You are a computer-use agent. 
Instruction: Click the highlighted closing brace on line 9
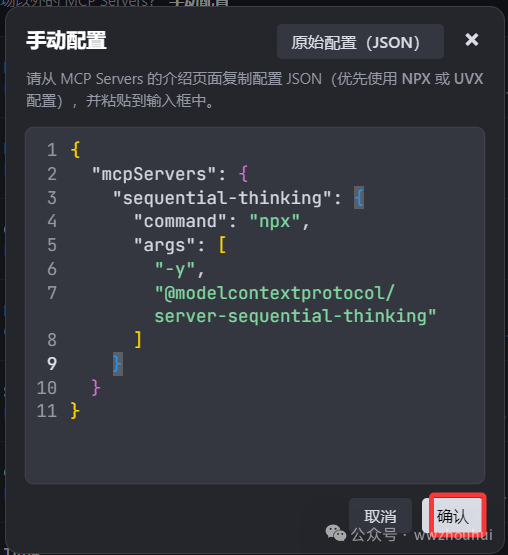118,364
